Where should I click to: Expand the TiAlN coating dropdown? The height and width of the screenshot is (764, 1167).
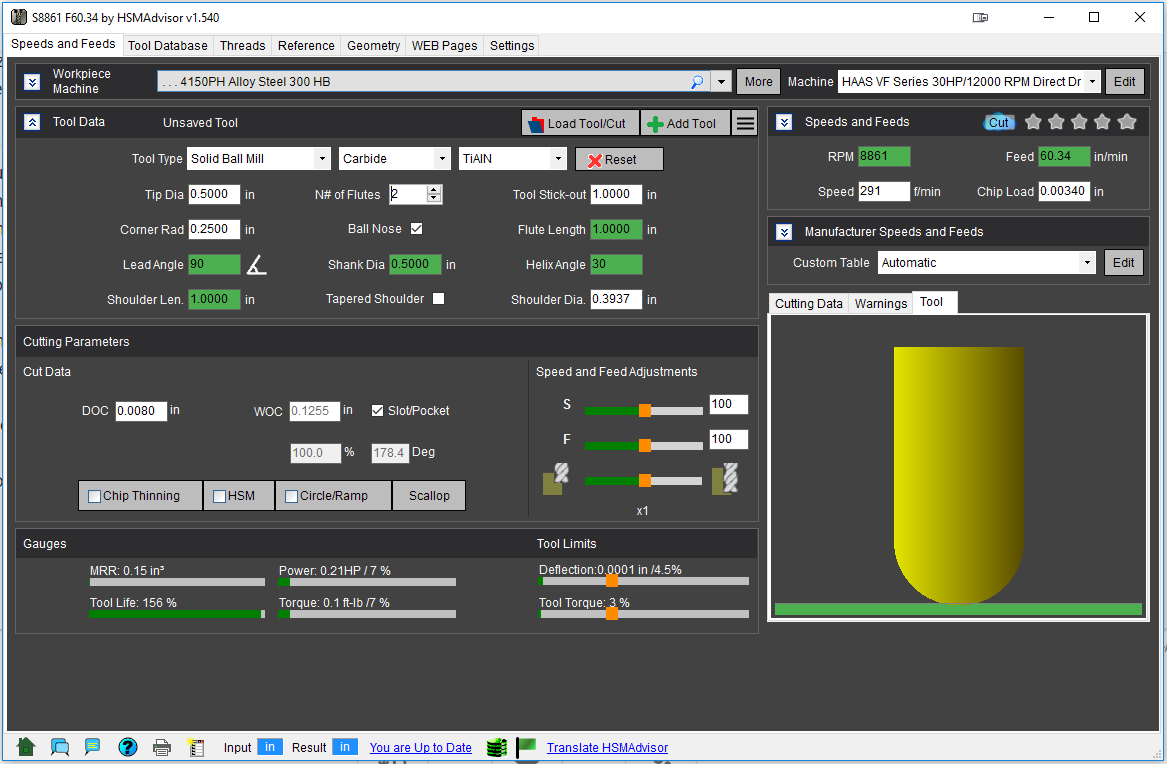pyautogui.click(x=513, y=159)
